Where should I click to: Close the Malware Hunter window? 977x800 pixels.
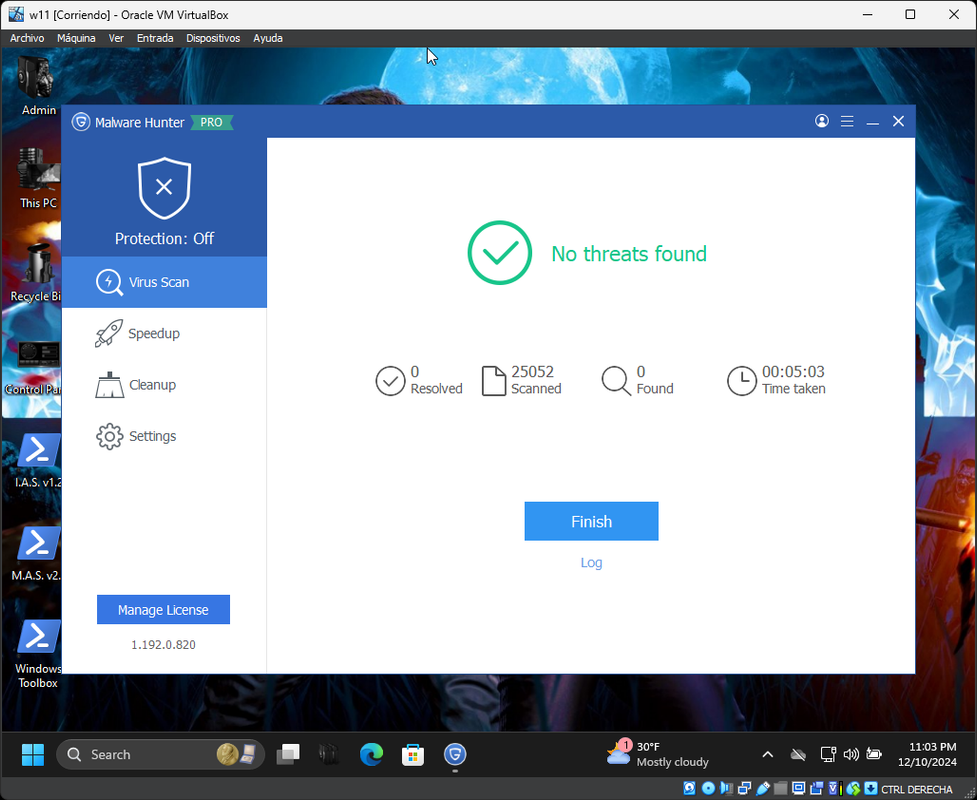click(898, 121)
